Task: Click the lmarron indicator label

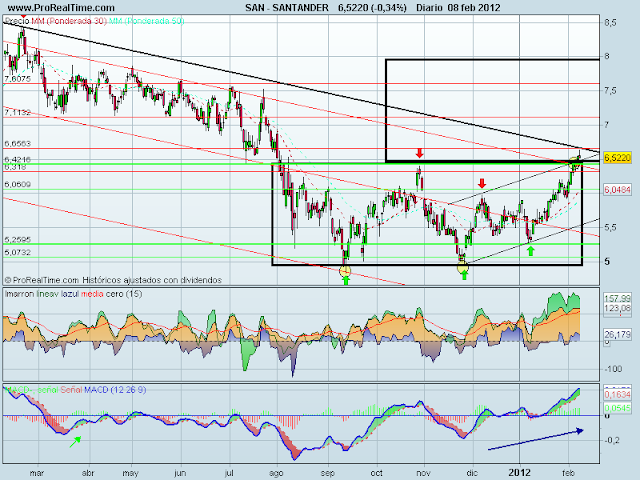Action: click(19, 294)
